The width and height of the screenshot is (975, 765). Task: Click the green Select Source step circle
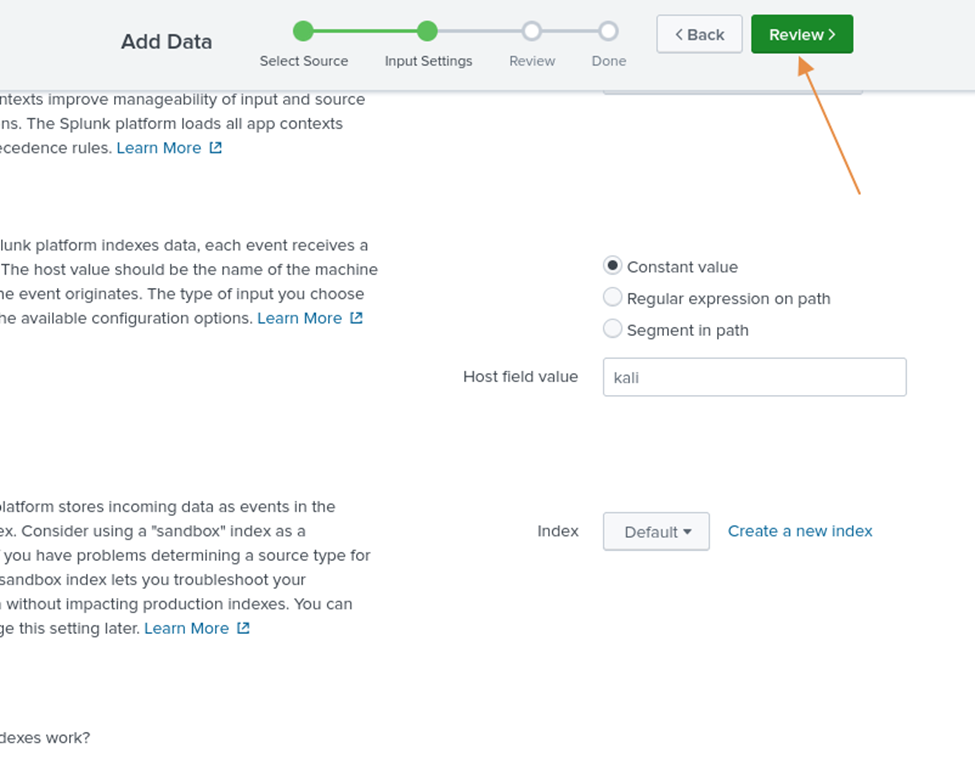(304, 31)
